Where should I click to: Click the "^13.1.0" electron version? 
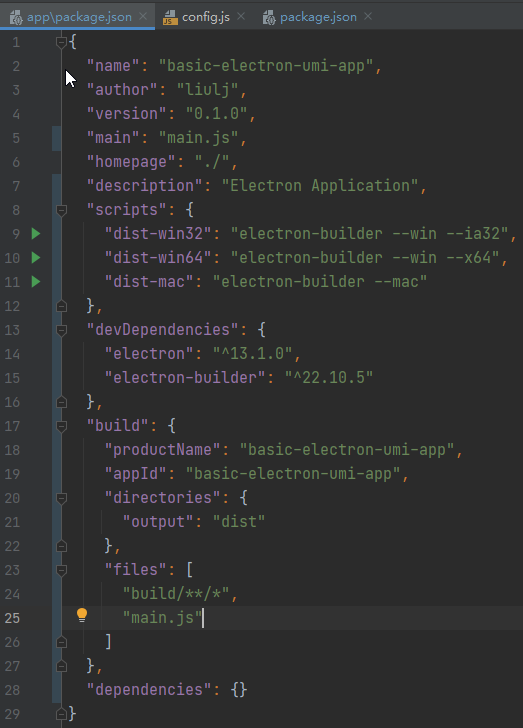tap(252, 354)
